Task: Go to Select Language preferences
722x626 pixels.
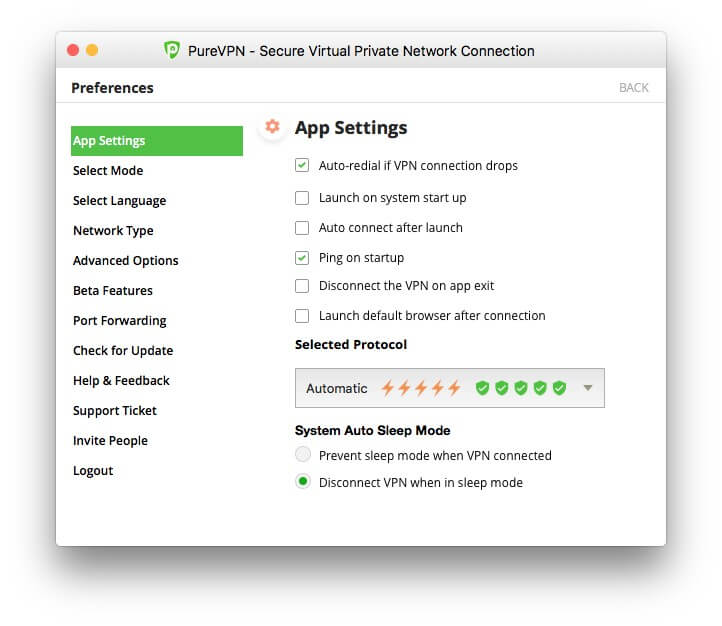Action: (119, 201)
